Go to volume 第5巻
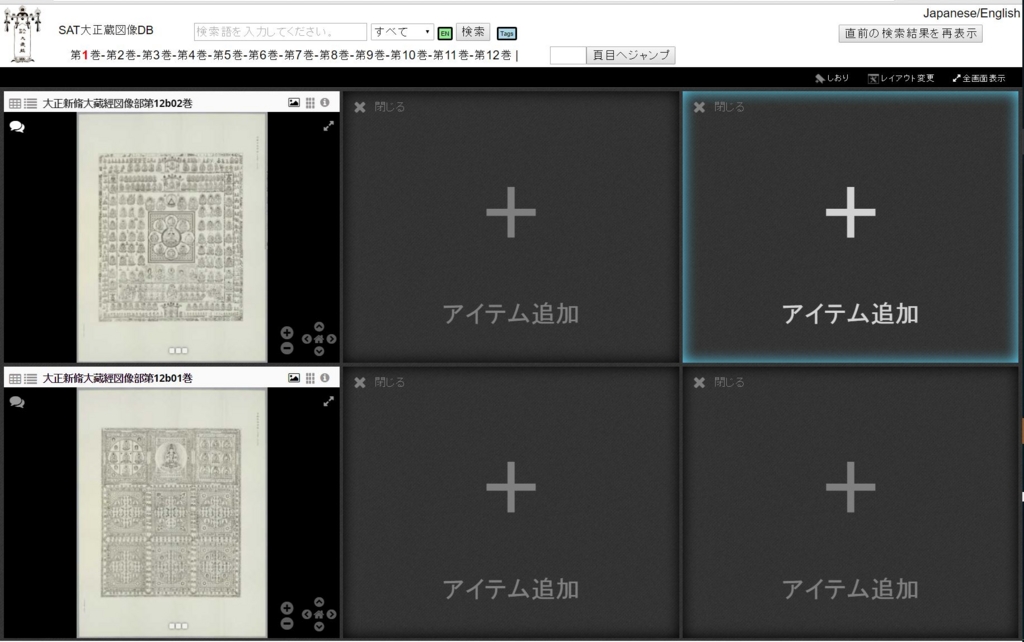 click(229, 56)
